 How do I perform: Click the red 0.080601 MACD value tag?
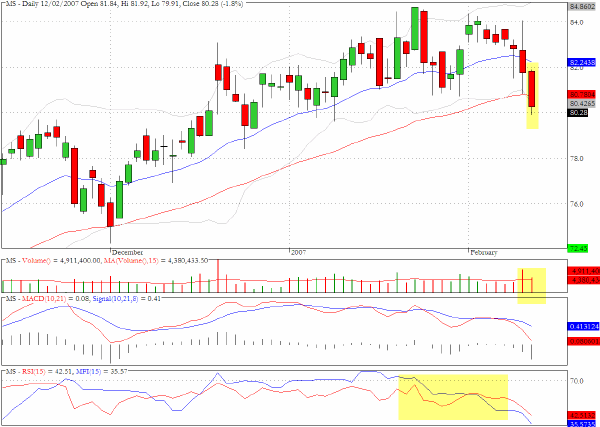(x=584, y=341)
